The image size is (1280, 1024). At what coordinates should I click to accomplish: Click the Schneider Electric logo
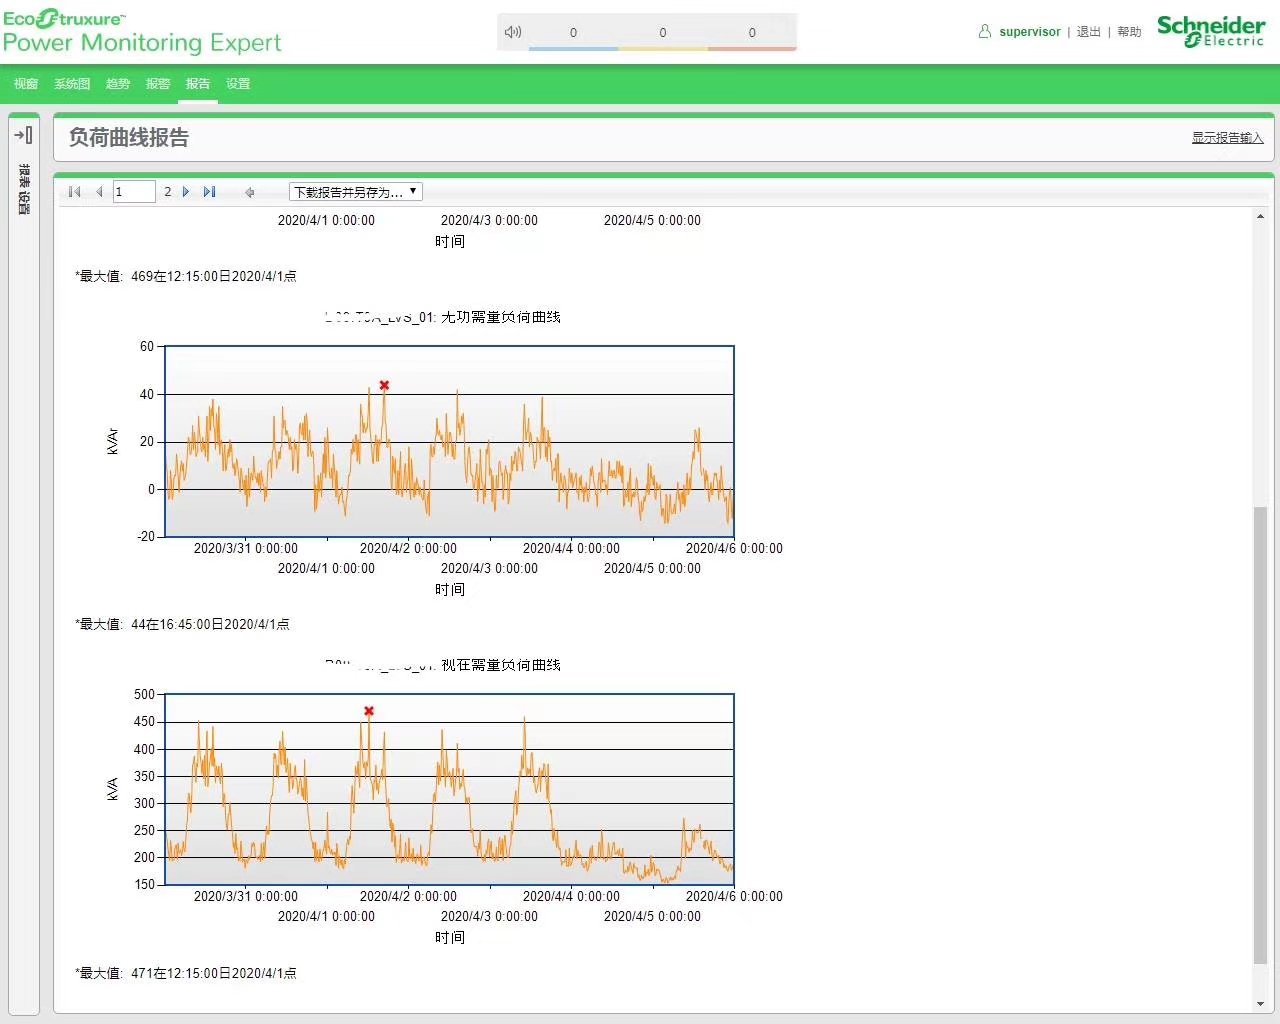pos(1210,31)
